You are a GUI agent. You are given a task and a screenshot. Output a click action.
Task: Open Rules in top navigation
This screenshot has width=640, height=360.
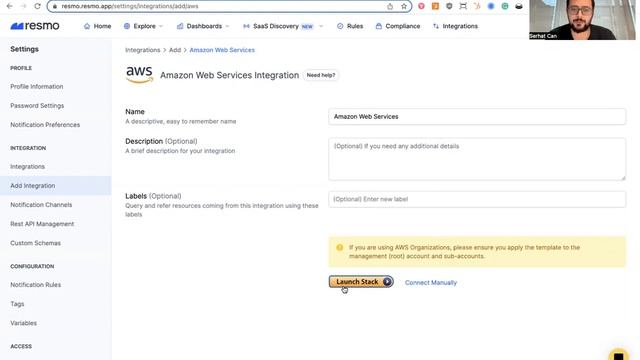pyautogui.click(x=350, y=26)
